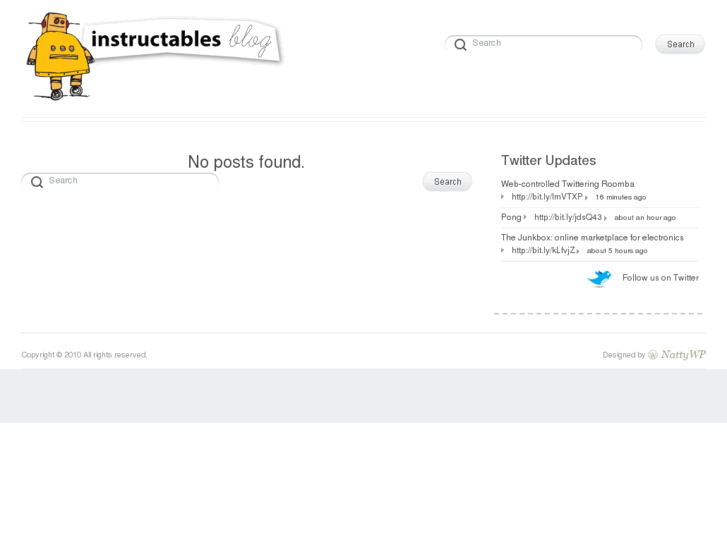This screenshot has width=727, height=545.
Task: Click the Follow us on Twitter link
Action: tap(660, 278)
